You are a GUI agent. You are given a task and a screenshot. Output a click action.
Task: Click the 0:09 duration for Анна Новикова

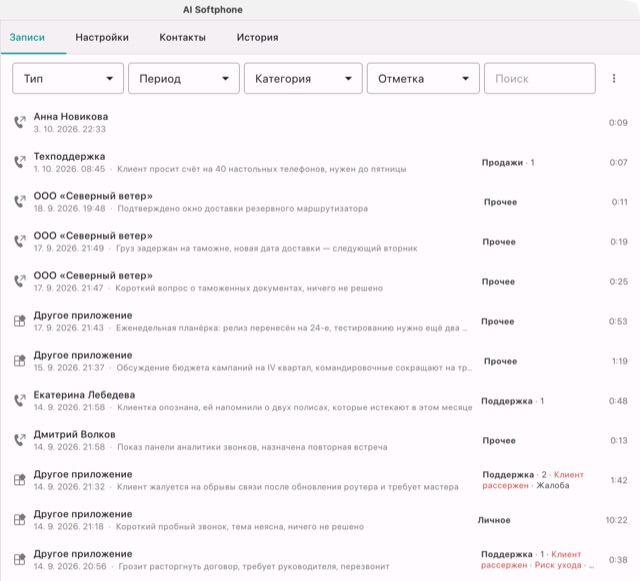(x=618, y=122)
